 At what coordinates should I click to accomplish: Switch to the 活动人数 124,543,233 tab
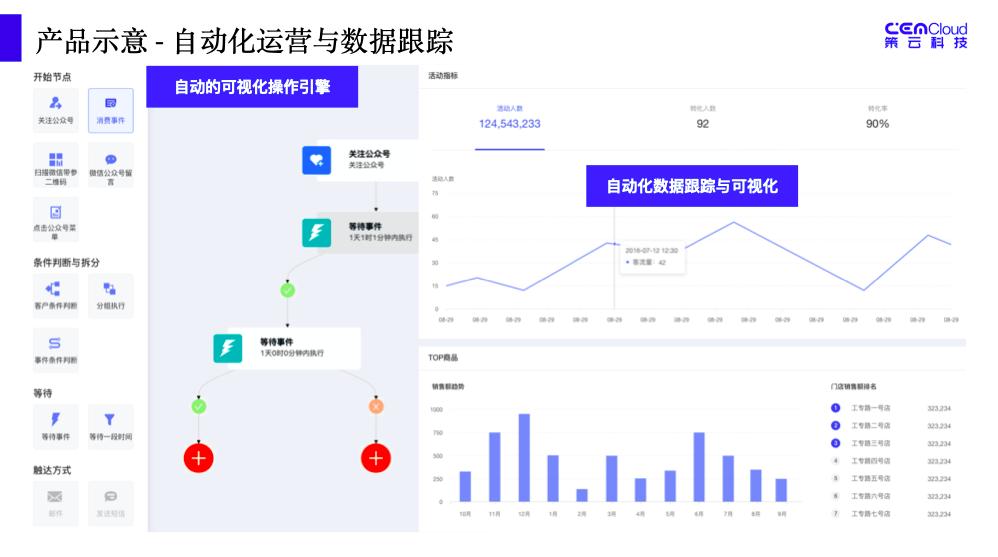pos(510,119)
